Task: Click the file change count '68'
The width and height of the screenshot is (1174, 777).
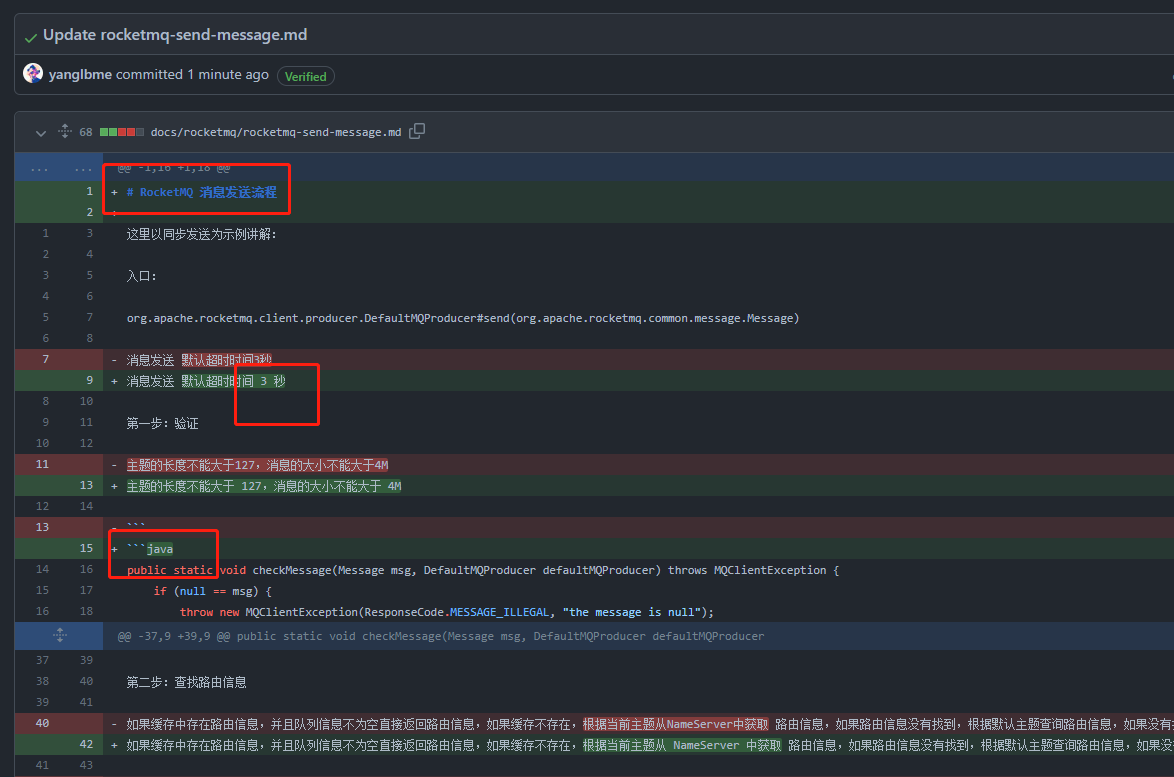Action: coord(86,132)
